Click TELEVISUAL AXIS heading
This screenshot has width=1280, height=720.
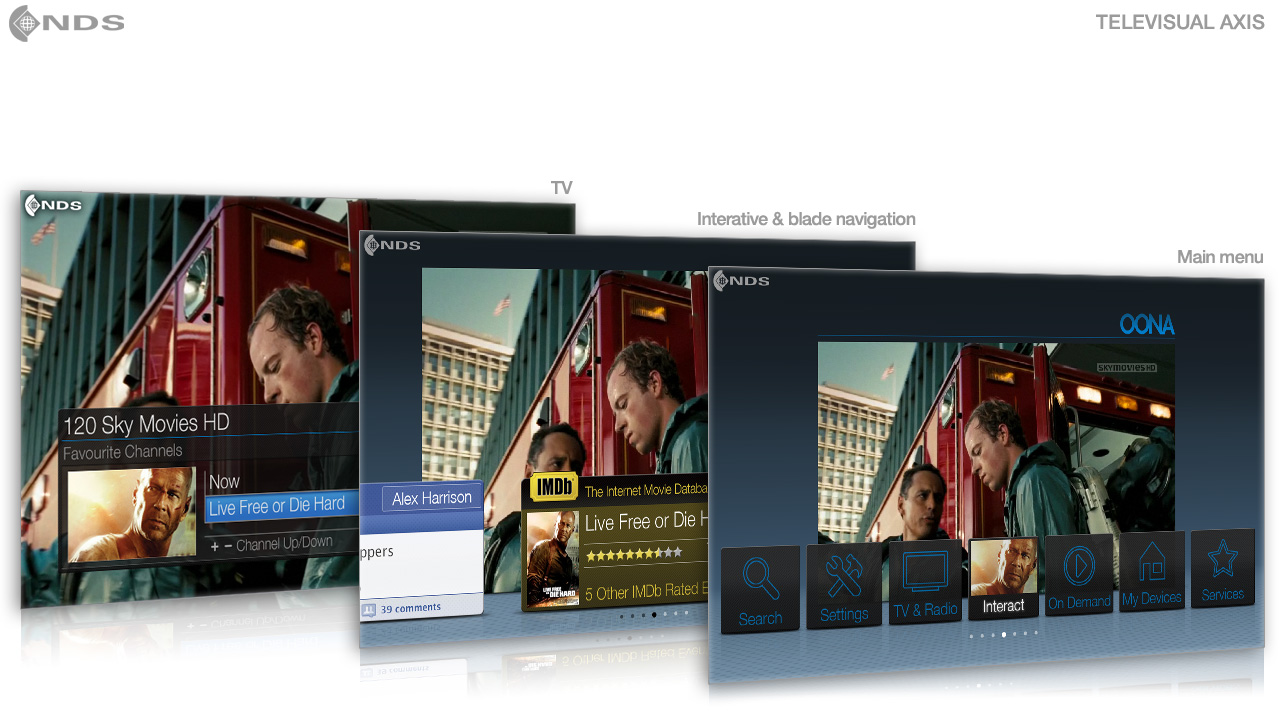(1180, 22)
